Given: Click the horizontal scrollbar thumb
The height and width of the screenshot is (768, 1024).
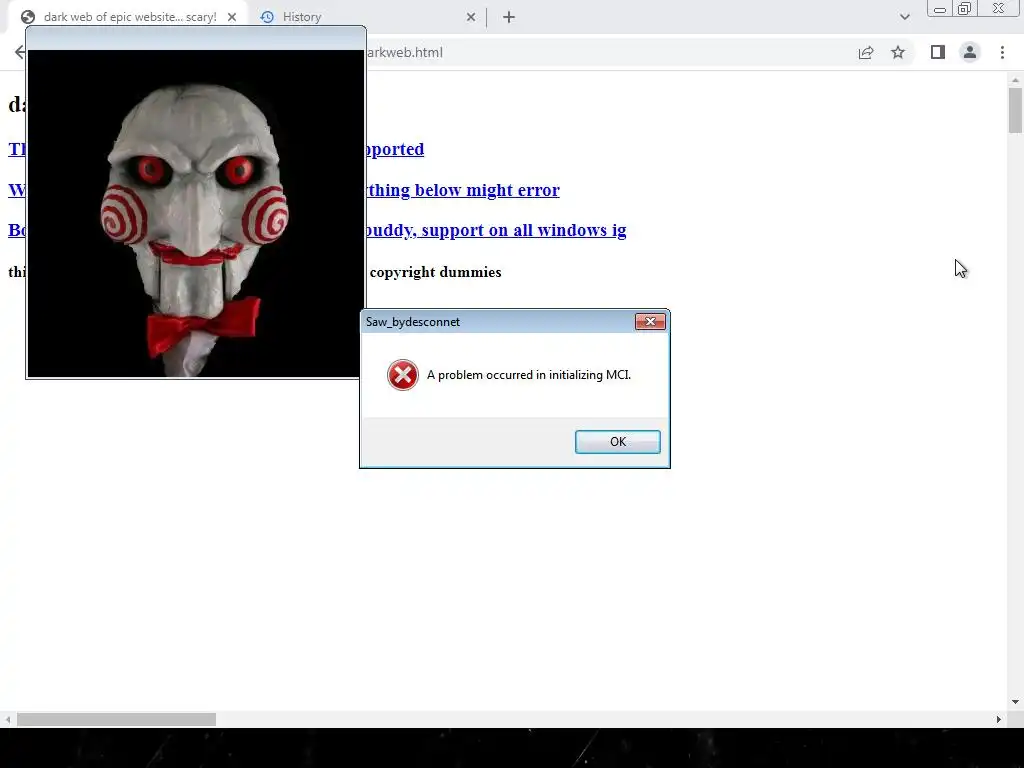Looking at the screenshot, I should pyautogui.click(x=116, y=719).
